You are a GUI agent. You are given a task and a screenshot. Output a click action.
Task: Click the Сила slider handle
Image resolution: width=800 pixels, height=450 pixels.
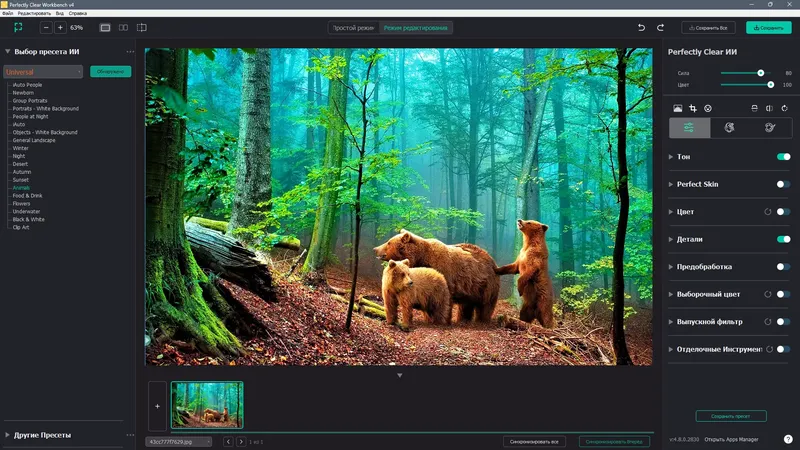[761, 73]
